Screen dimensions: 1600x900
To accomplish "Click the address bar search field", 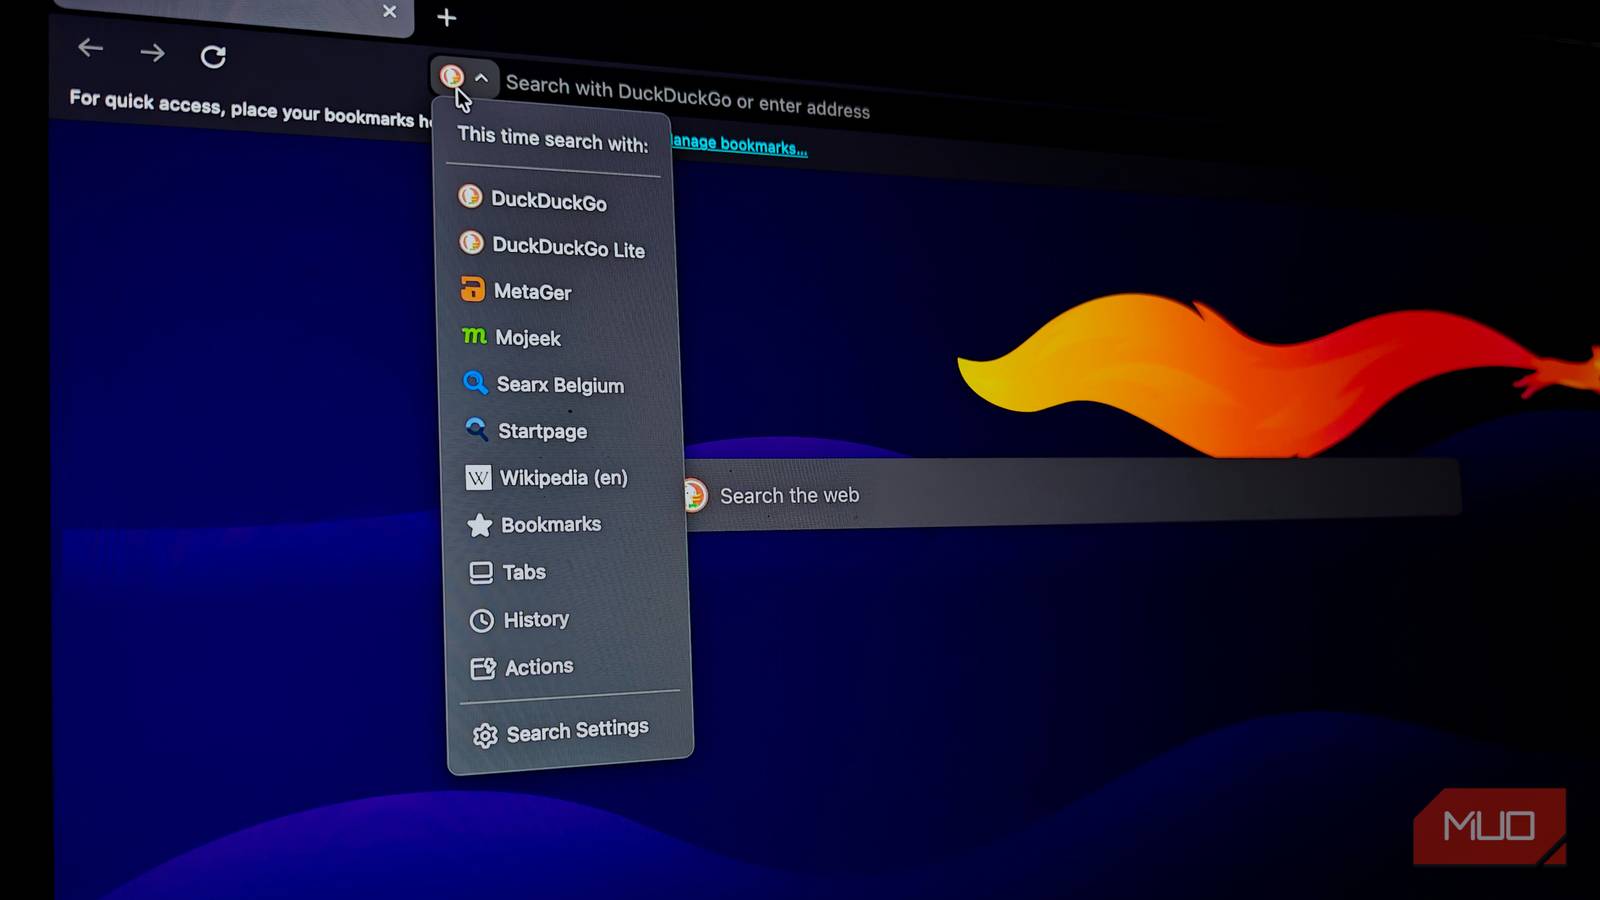I will (688, 97).
